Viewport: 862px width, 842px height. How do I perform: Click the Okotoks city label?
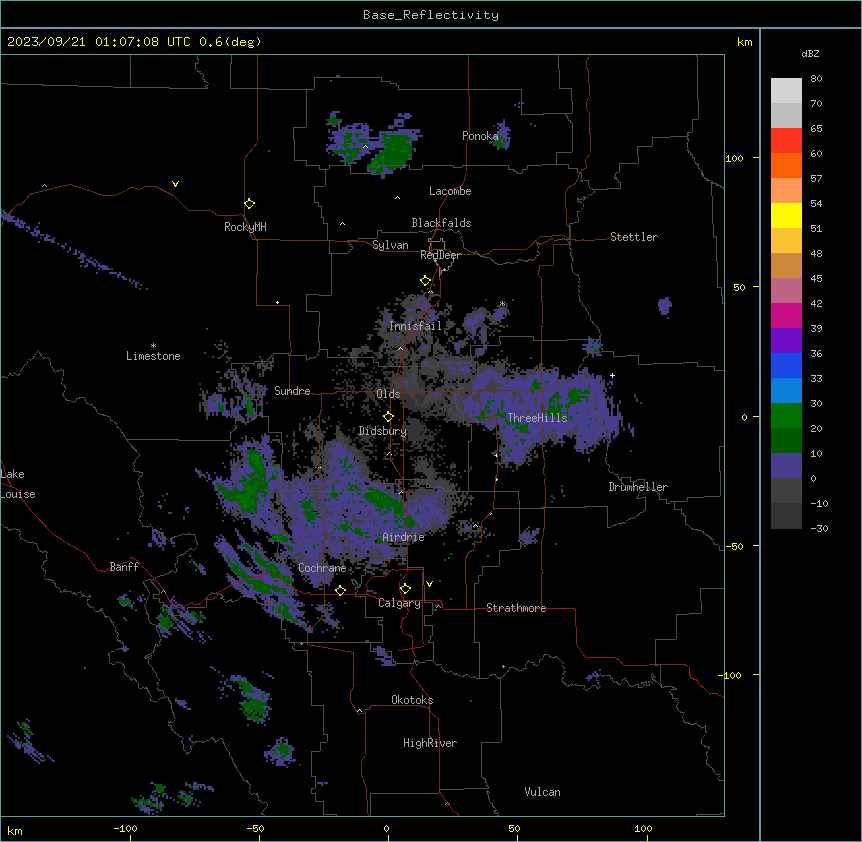(412, 700)
